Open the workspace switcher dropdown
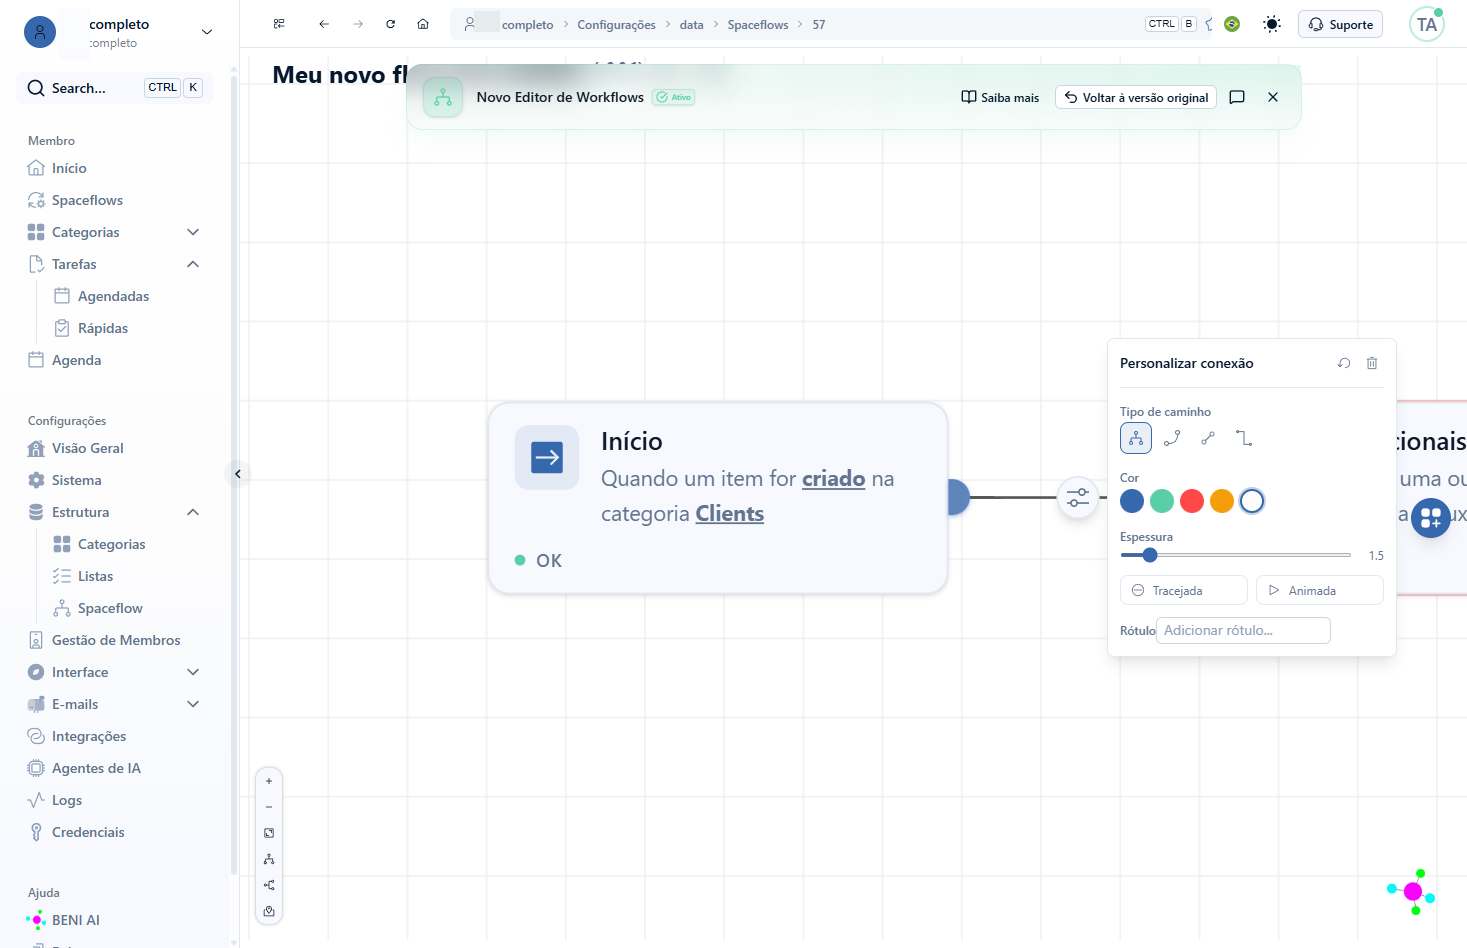Image resolution: width=1467 pixels, height=948 pixels. click(x=207, y=32)
